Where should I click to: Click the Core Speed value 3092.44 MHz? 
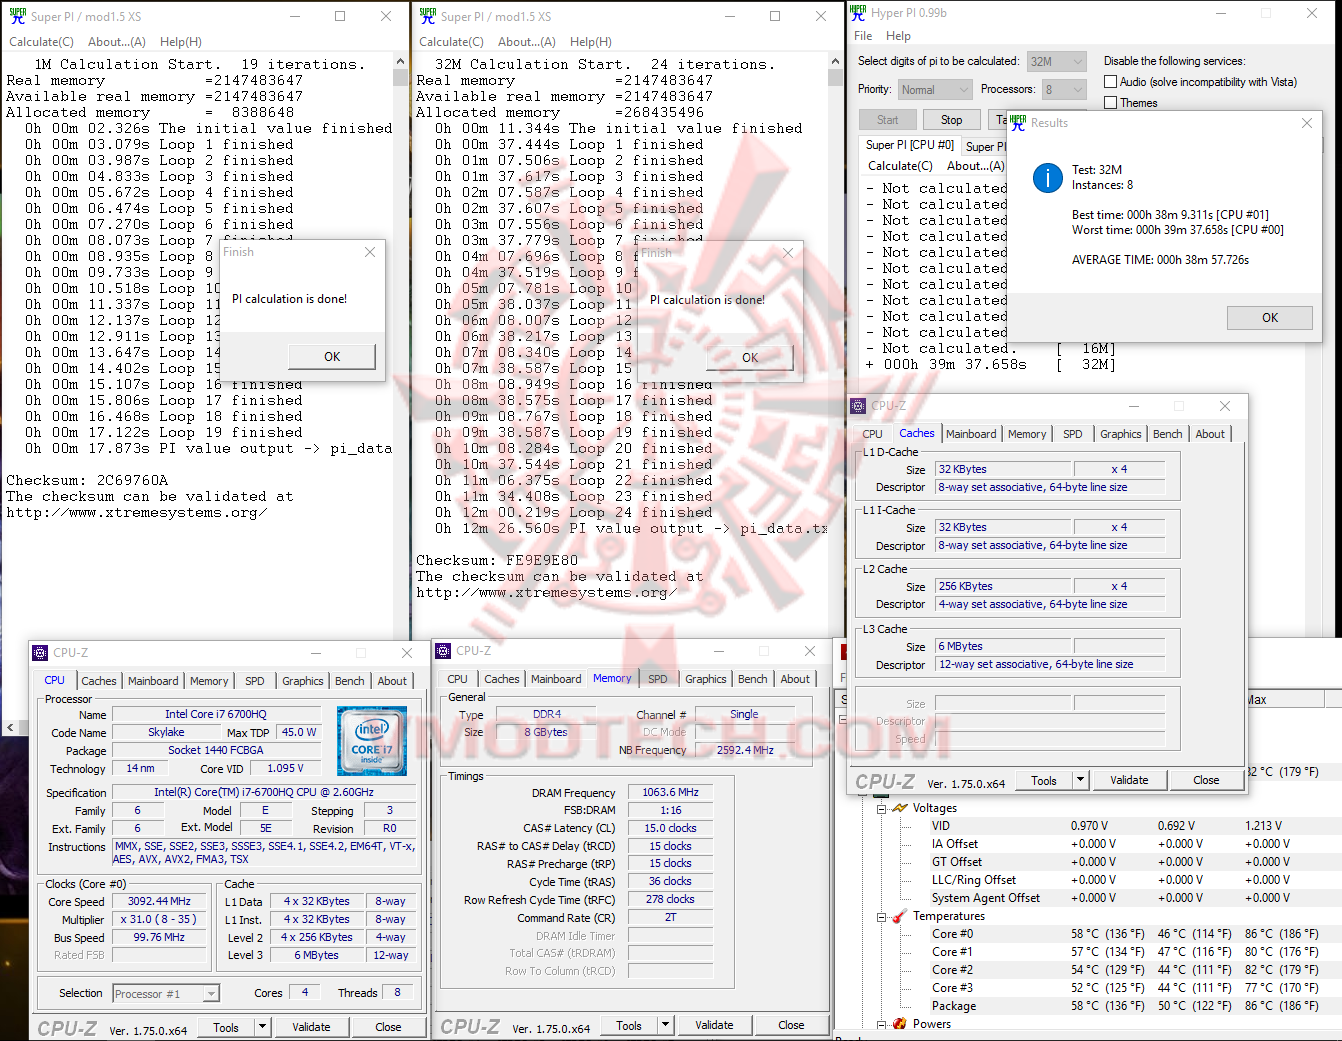click(159, 901)
